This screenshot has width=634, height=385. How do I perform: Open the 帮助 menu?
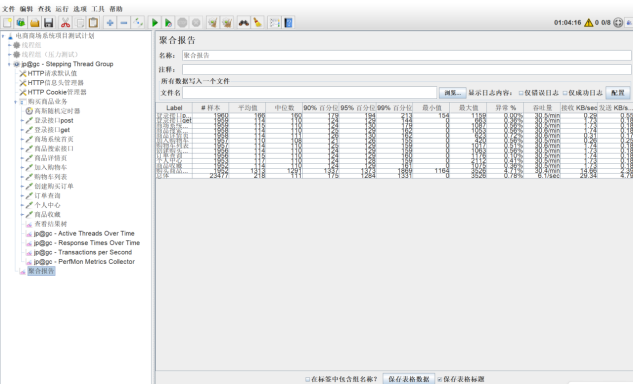(116, 9)
